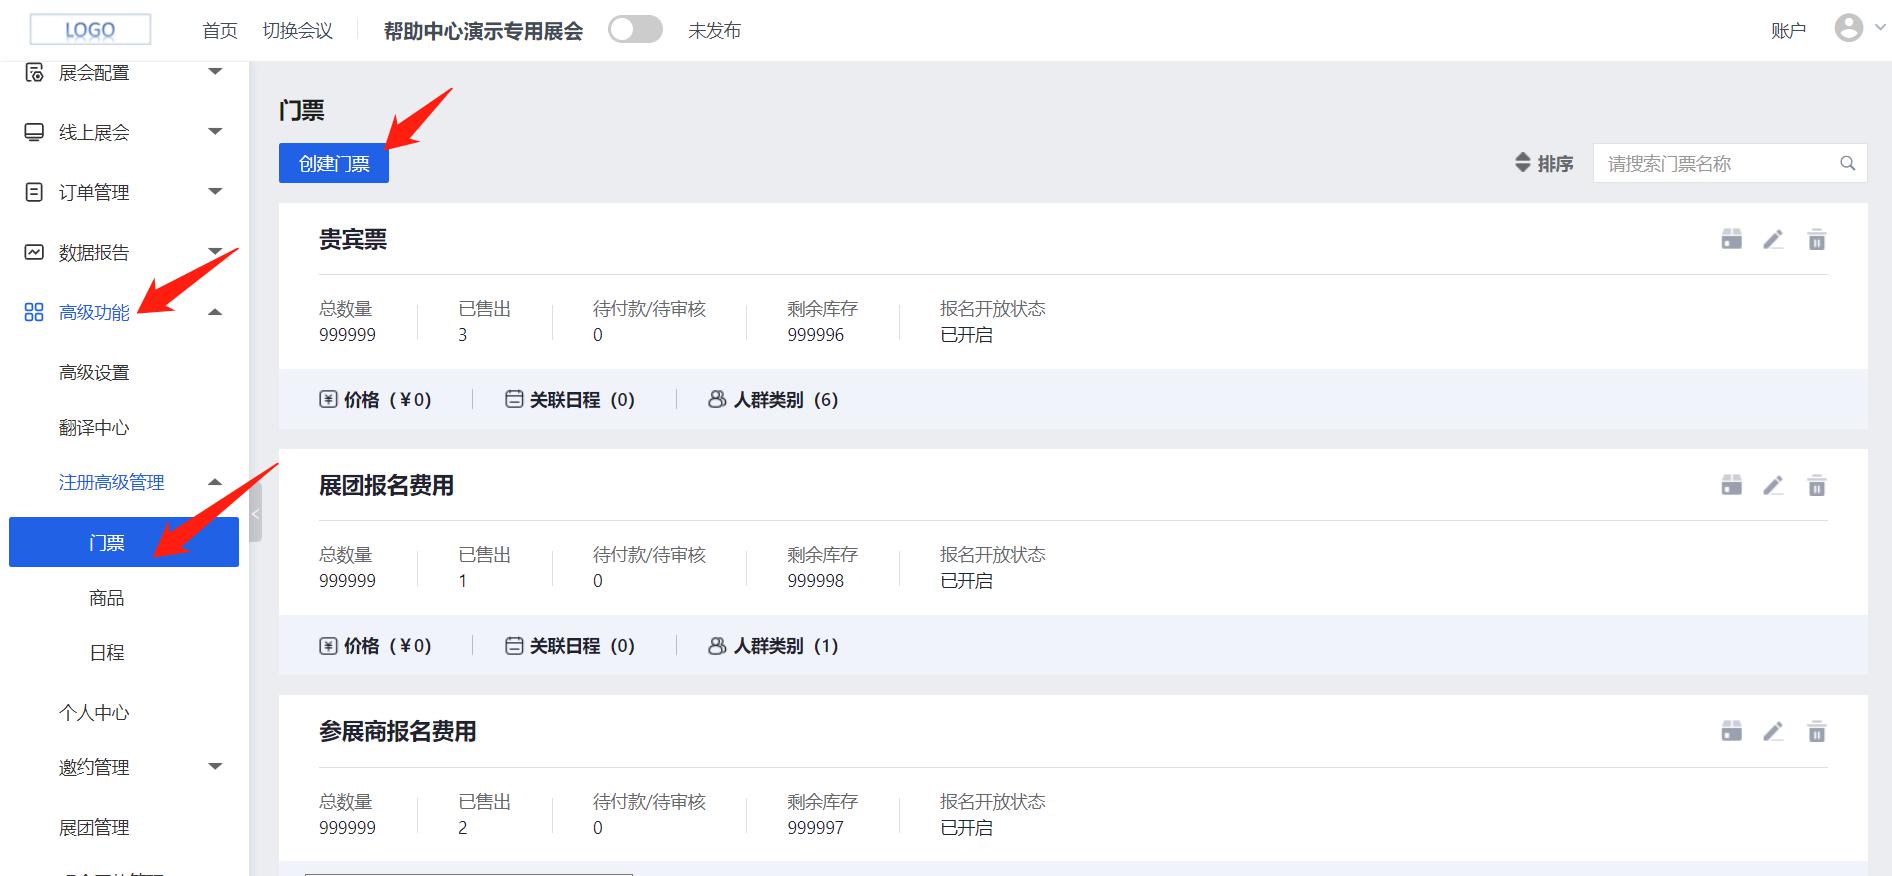
Task: Focus the 请搜索门票名称 search field
Action: (x=1717, y=163)
